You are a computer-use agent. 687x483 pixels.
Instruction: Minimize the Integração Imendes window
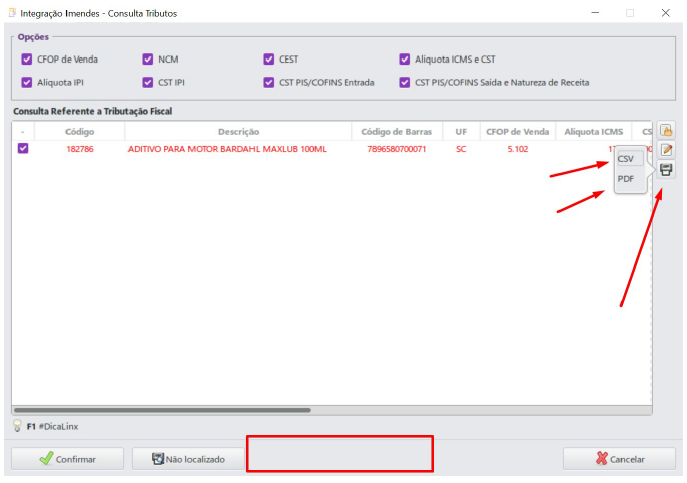pos(595,13)
